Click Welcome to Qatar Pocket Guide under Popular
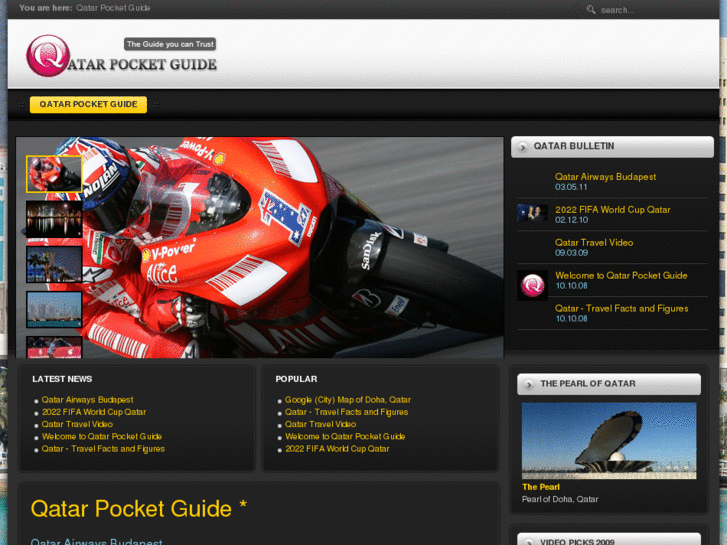The height and width of the screenshot is (545, 727). (345, 436)
